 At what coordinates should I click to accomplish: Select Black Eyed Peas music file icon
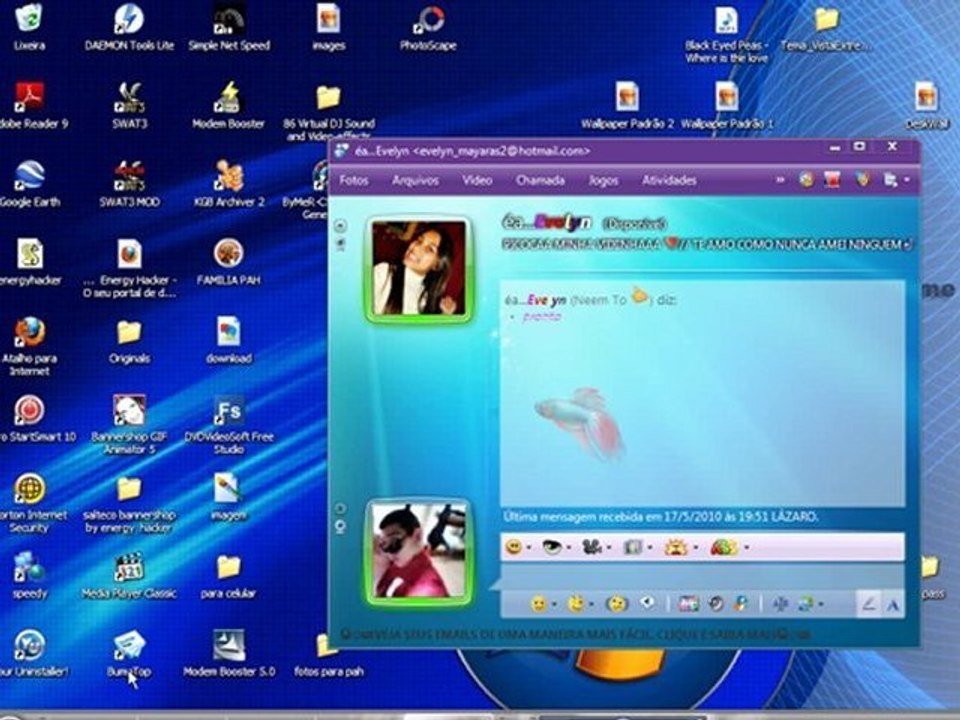coord(727,34)
